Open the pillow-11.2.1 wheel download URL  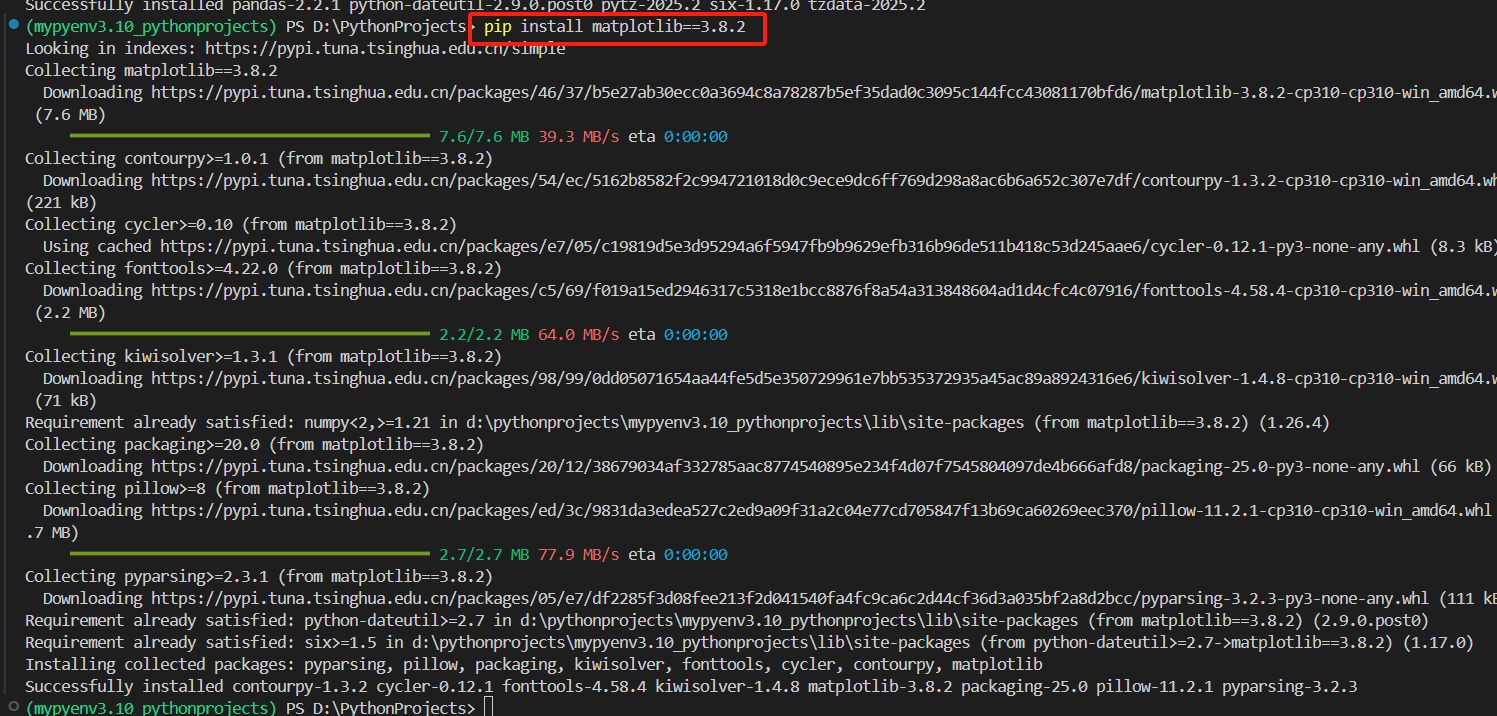[821, 510]
